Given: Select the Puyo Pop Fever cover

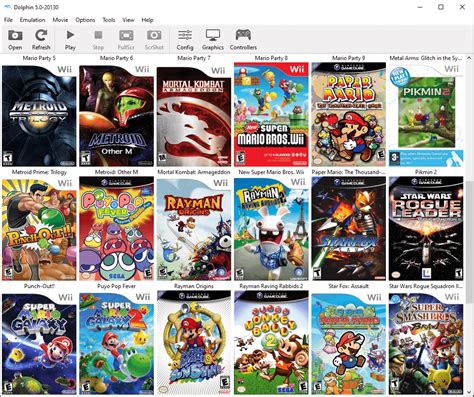Looking at the screenshot, I should coord(116,228).
